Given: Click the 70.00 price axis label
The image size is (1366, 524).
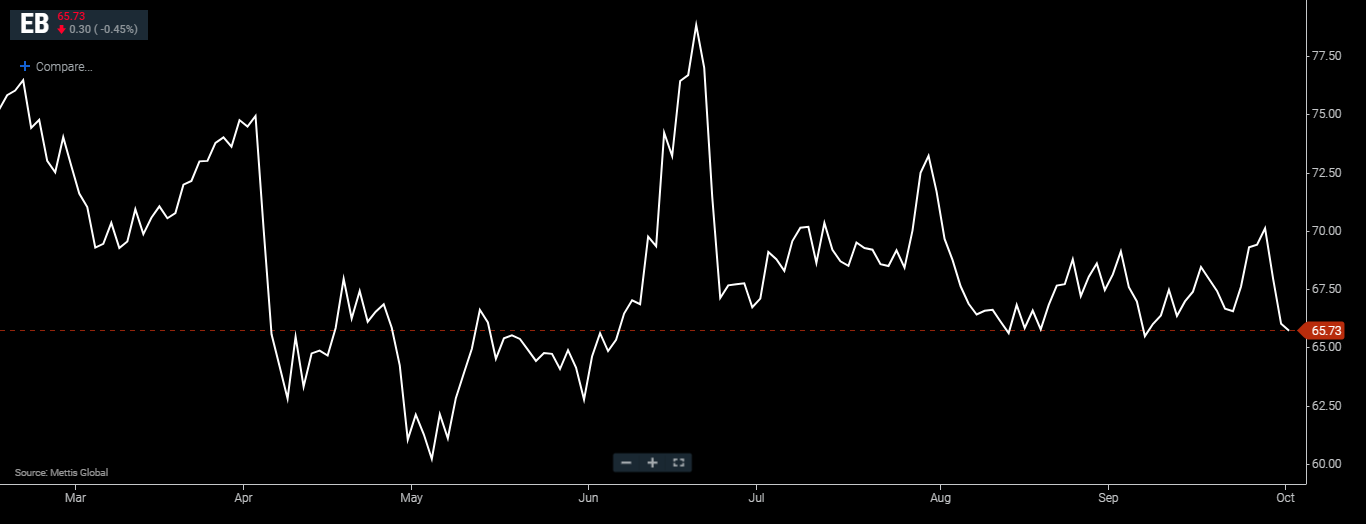Looking at the screenshot, I should [1326, 231].
